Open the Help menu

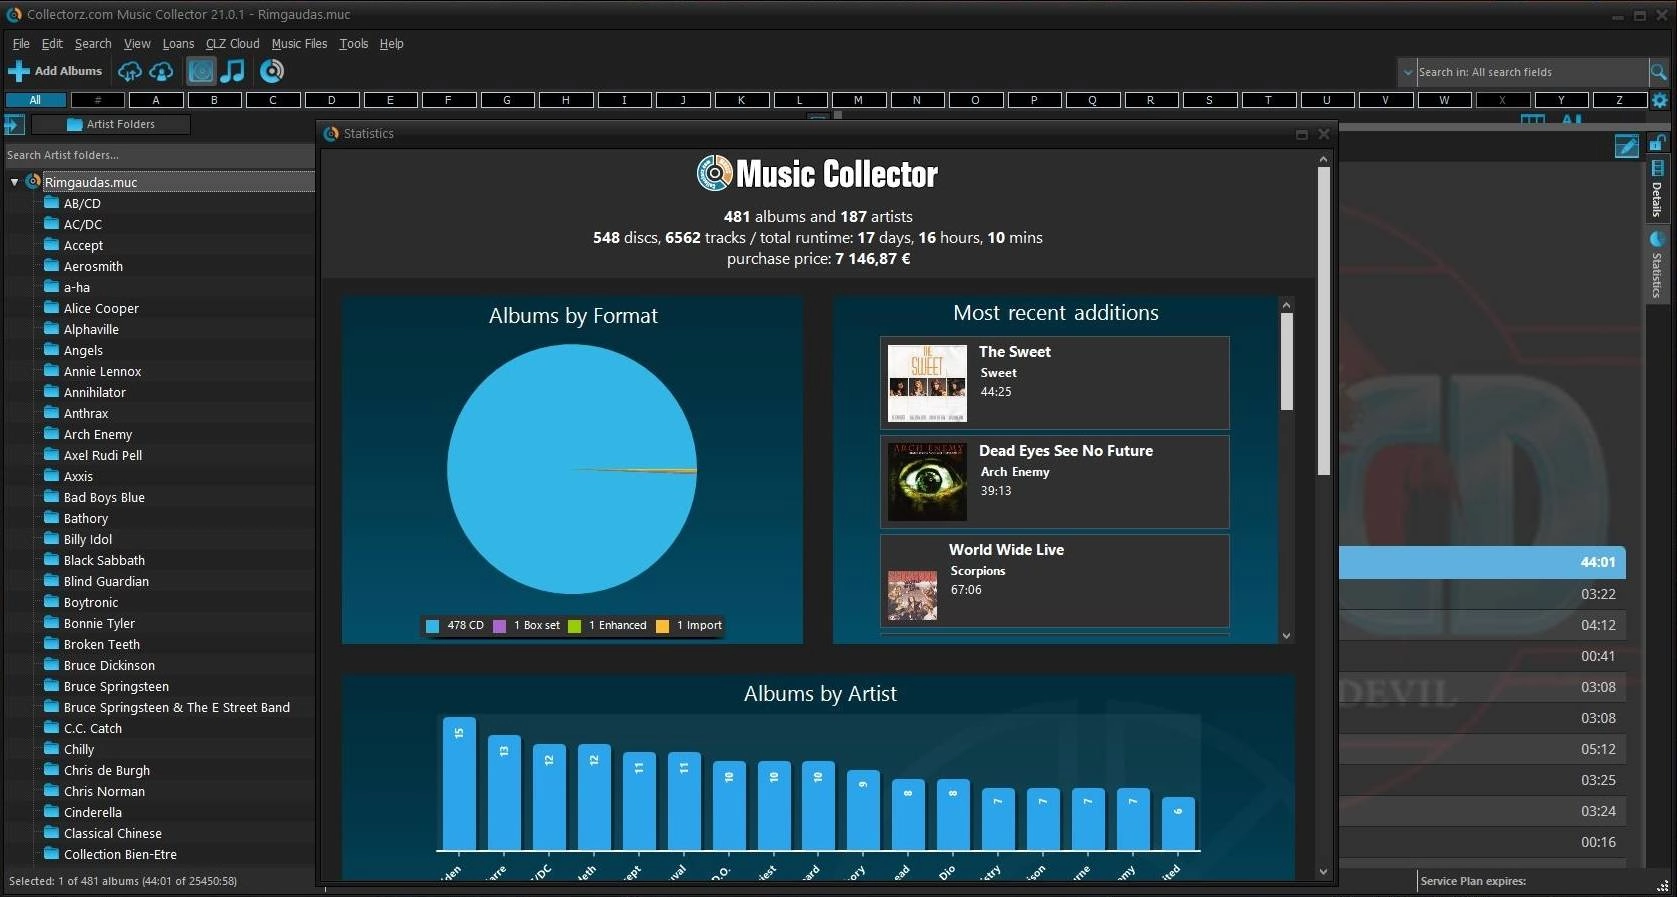(391, 44)
